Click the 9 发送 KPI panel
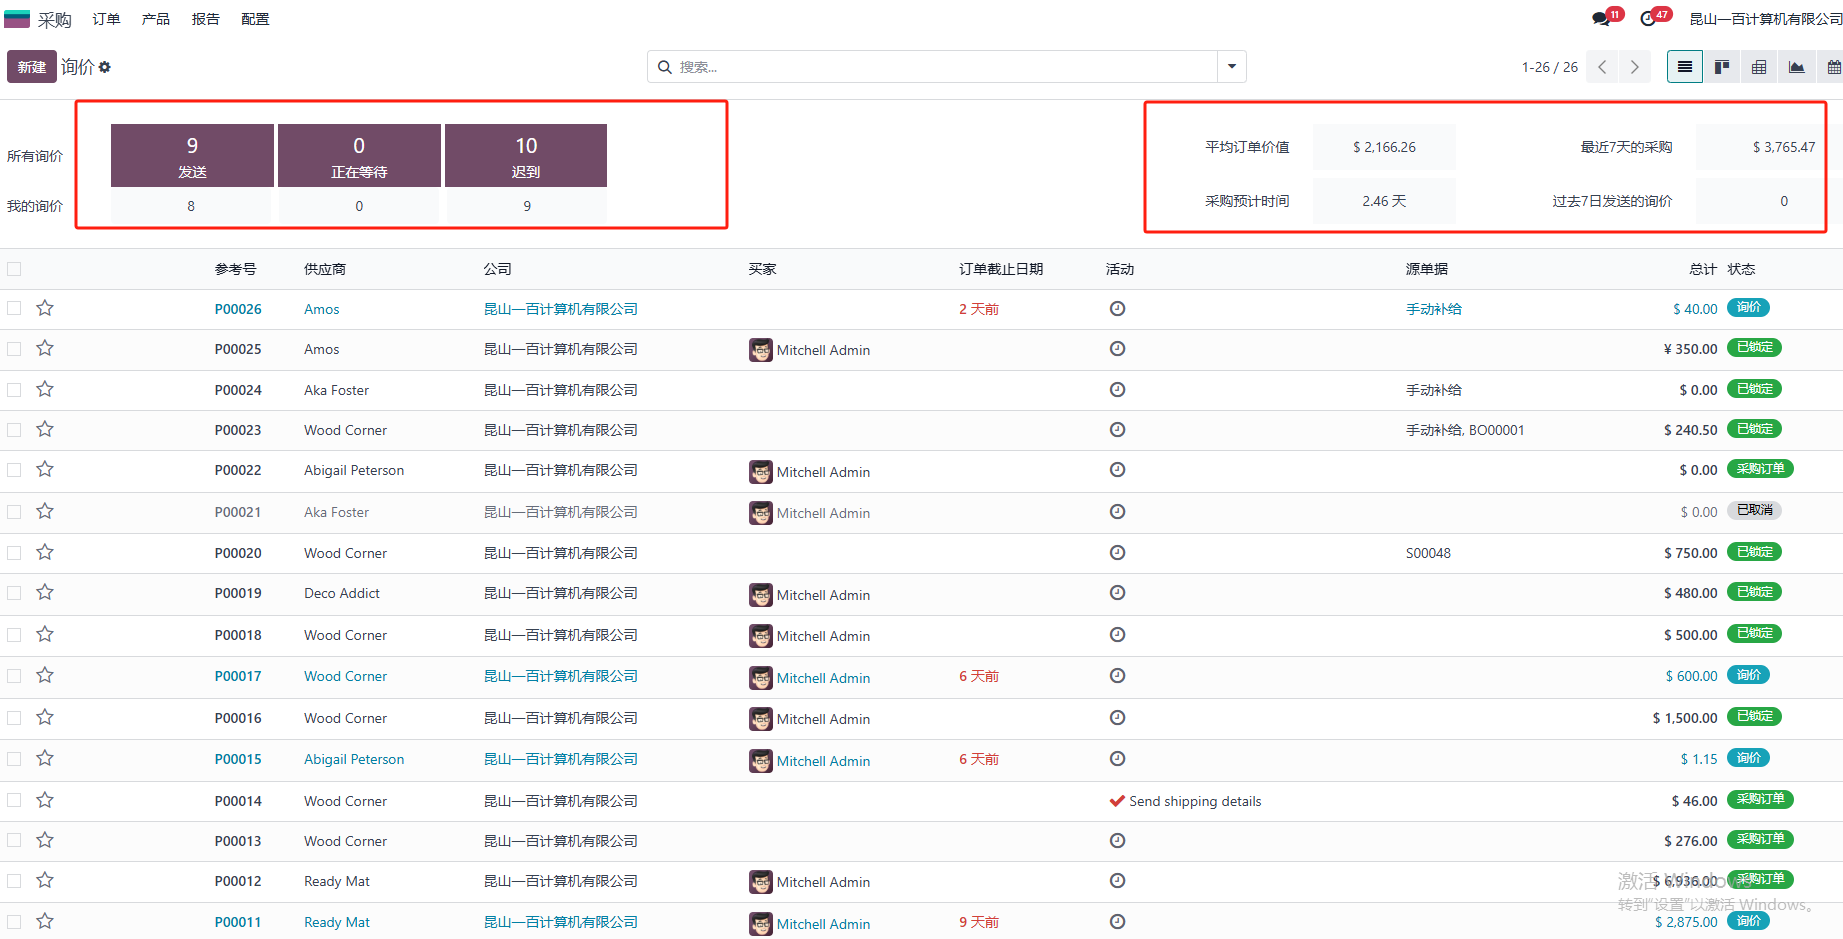Screen dimensions: 1843x939 click(x=191, y=155)
